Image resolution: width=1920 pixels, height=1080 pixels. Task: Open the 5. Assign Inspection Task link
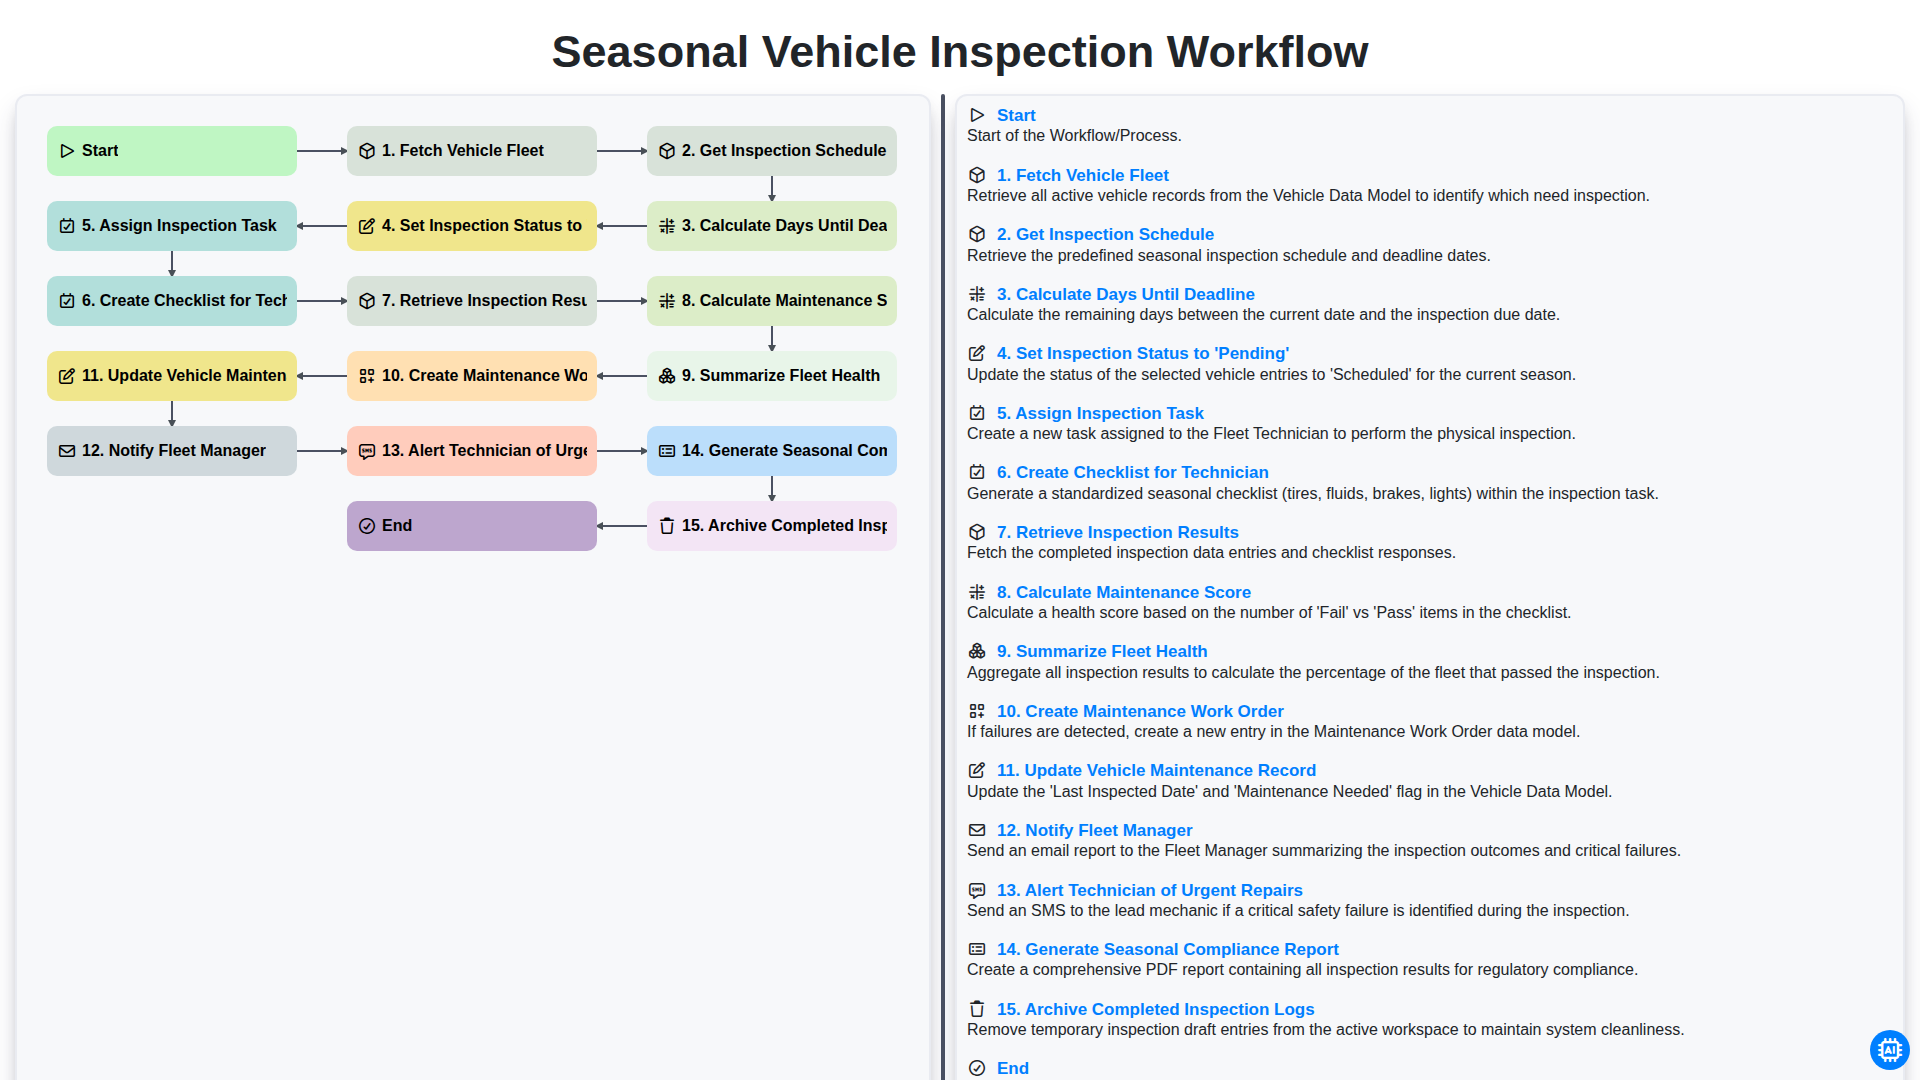[x=1100, y=413]
